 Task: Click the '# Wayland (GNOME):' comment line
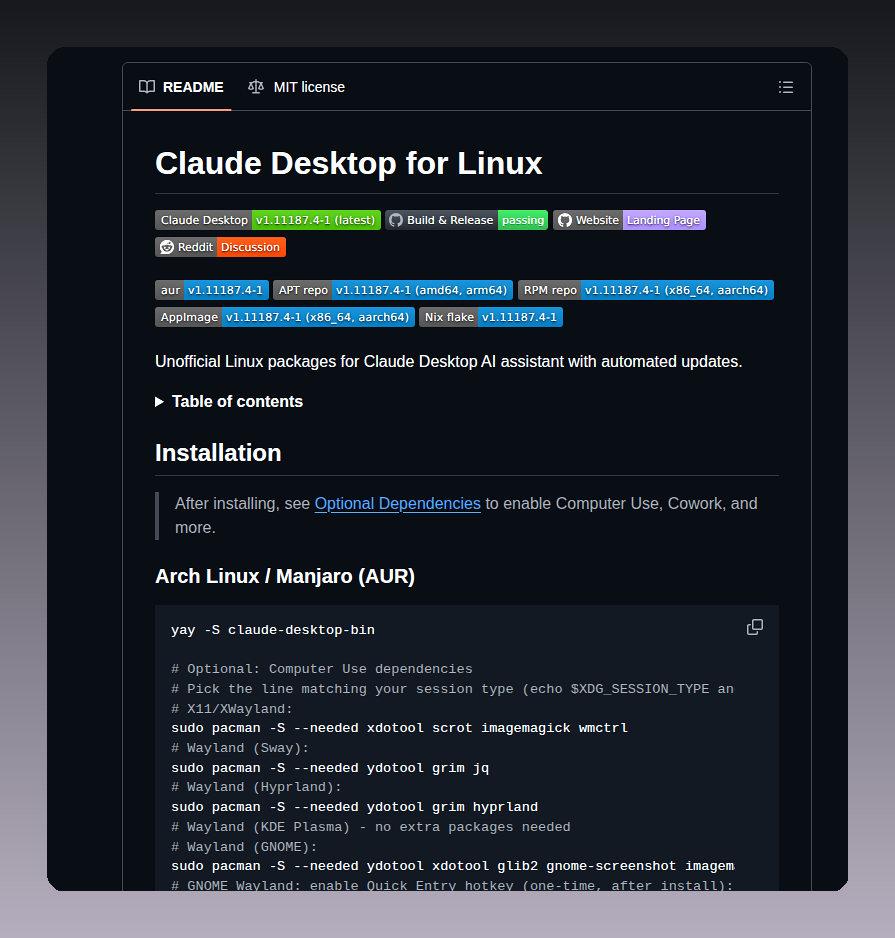pyautogui.click(x=244, y=846)
